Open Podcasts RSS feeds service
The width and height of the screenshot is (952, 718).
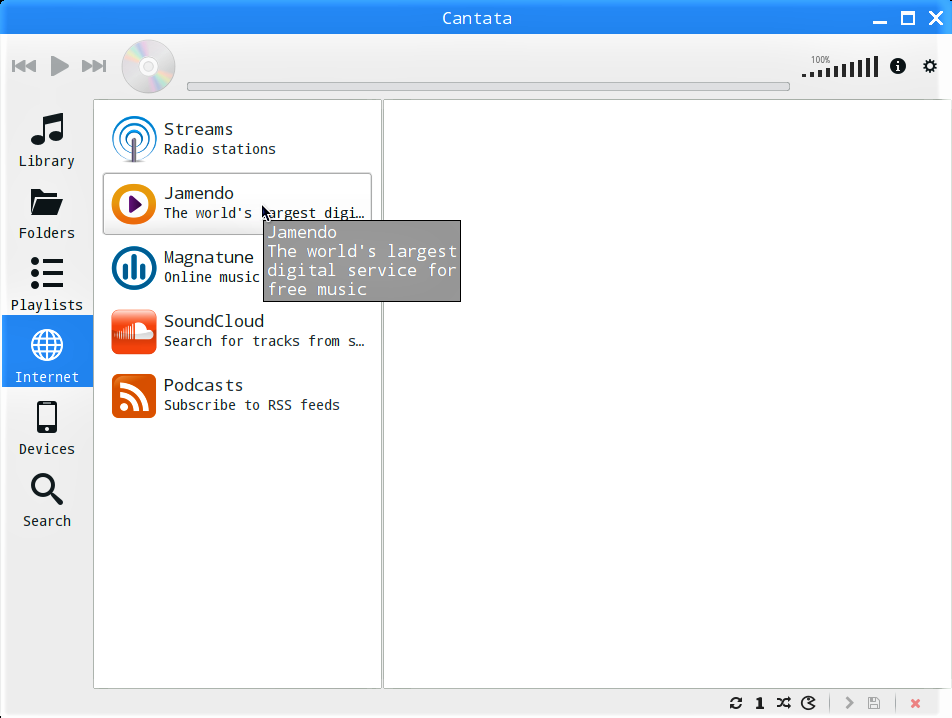237,396
